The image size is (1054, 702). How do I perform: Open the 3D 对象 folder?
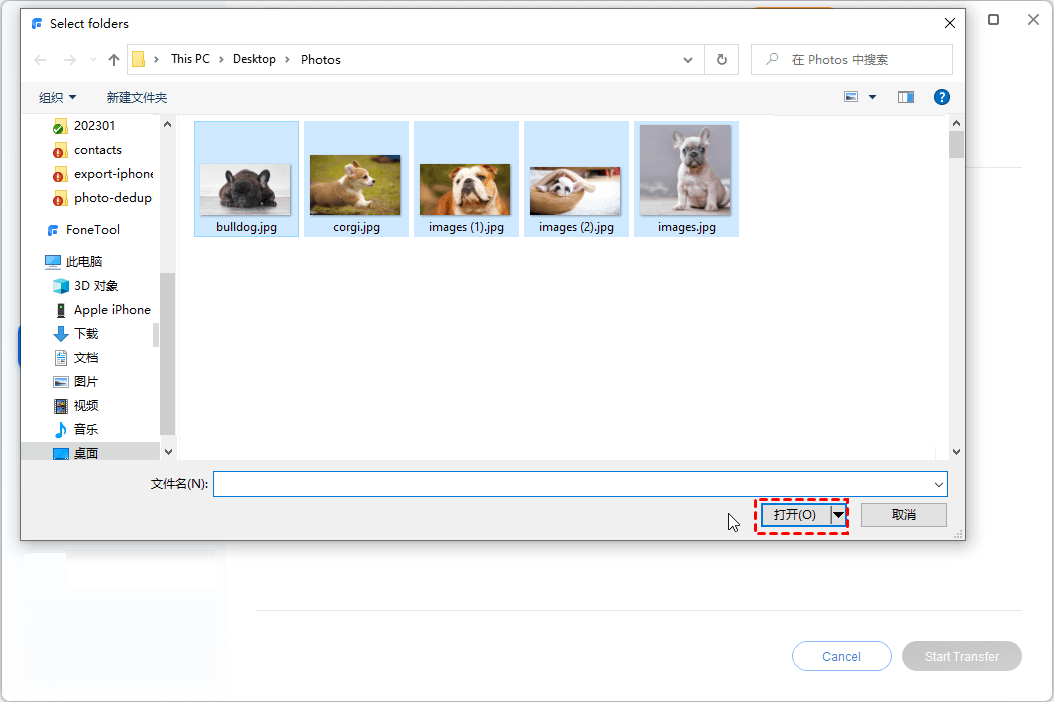[x=95, y=286]
